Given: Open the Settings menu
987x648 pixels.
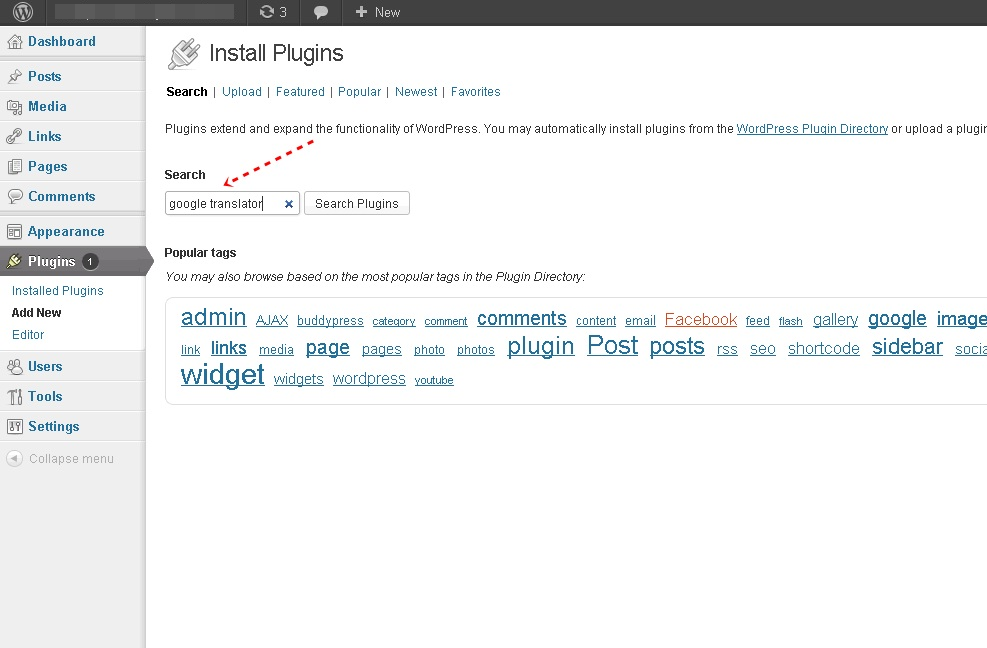Looking at the screenshot, I should coord(54,426).
